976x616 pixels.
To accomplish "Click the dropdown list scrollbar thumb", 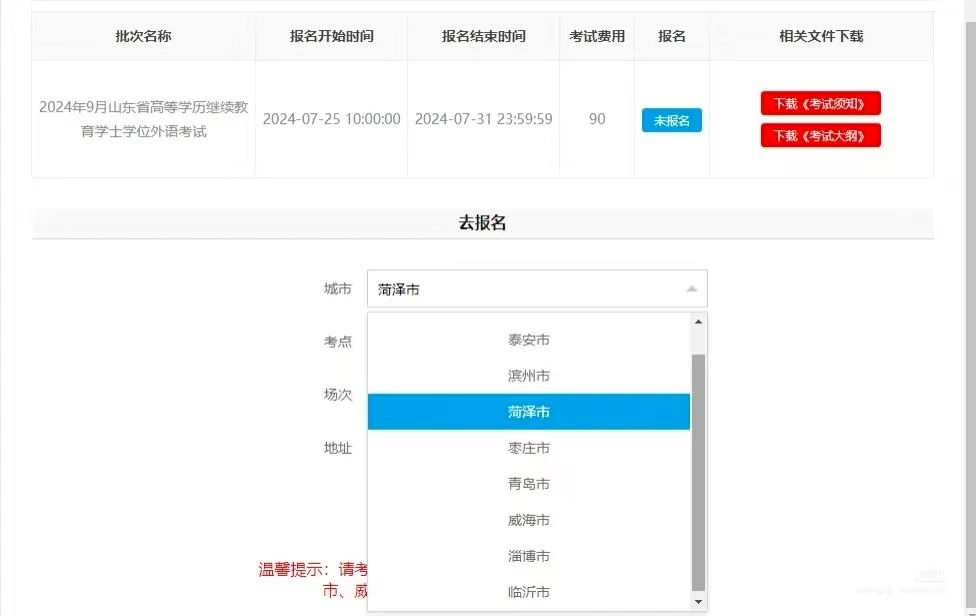I will click(x=698, y=472).
